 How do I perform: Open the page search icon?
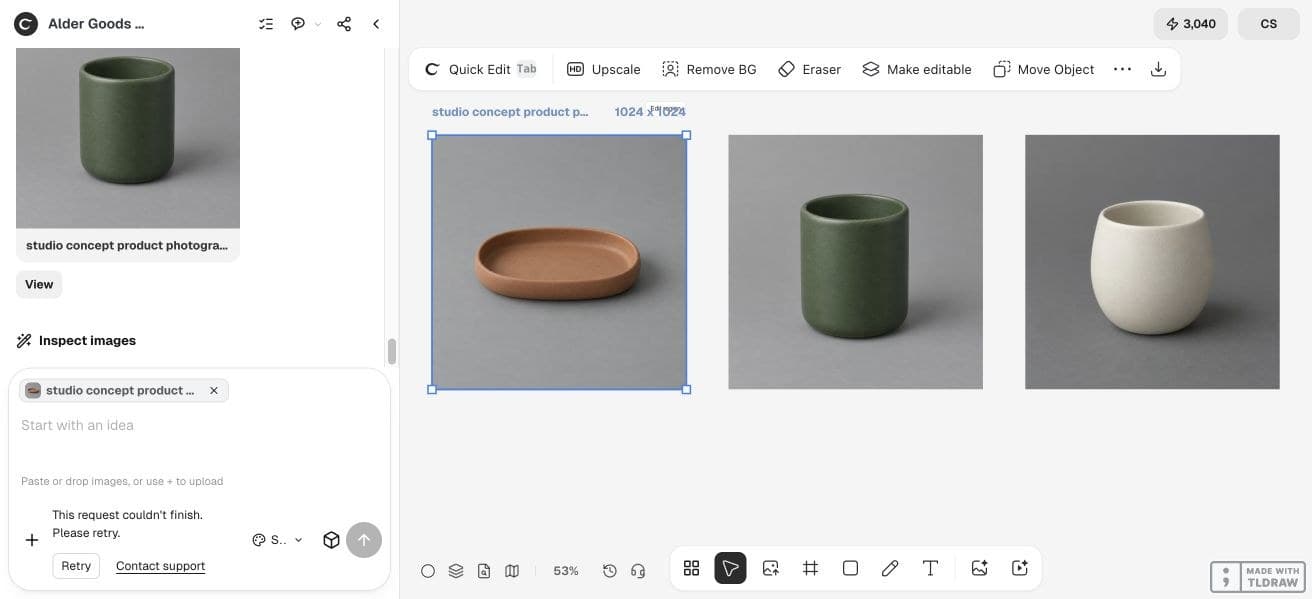coord(484,570)
